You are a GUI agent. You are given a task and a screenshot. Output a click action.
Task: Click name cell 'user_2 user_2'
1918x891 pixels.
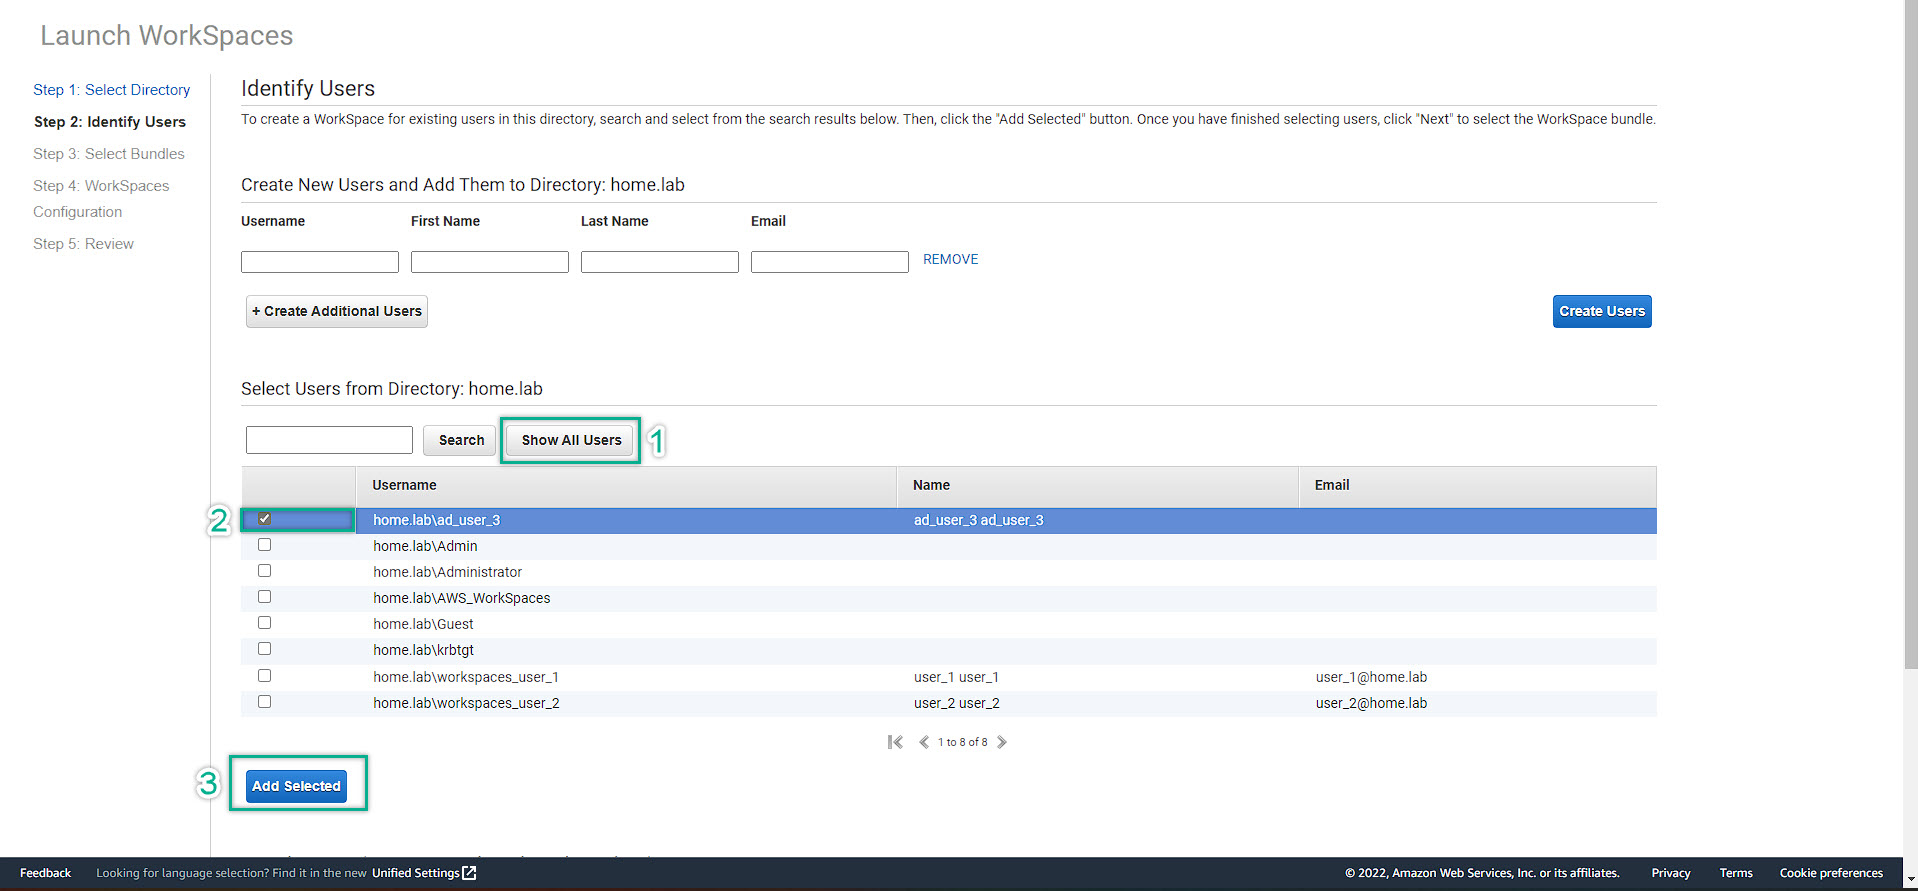coord(956,703)
